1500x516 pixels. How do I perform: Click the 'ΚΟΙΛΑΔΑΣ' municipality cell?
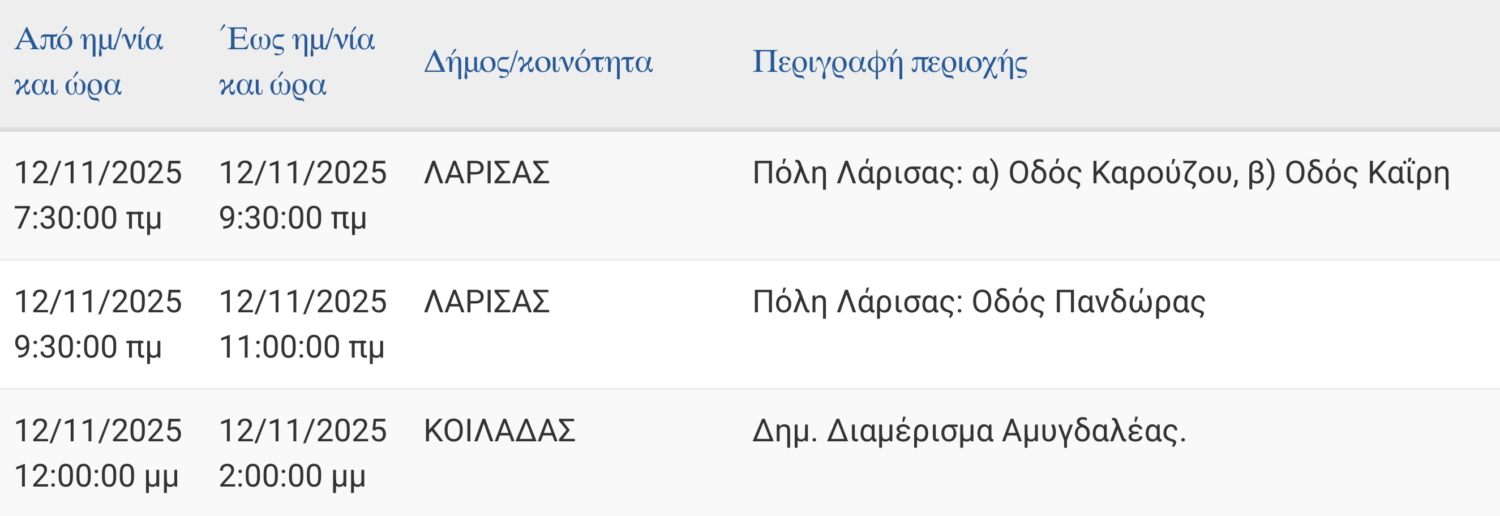500,431
